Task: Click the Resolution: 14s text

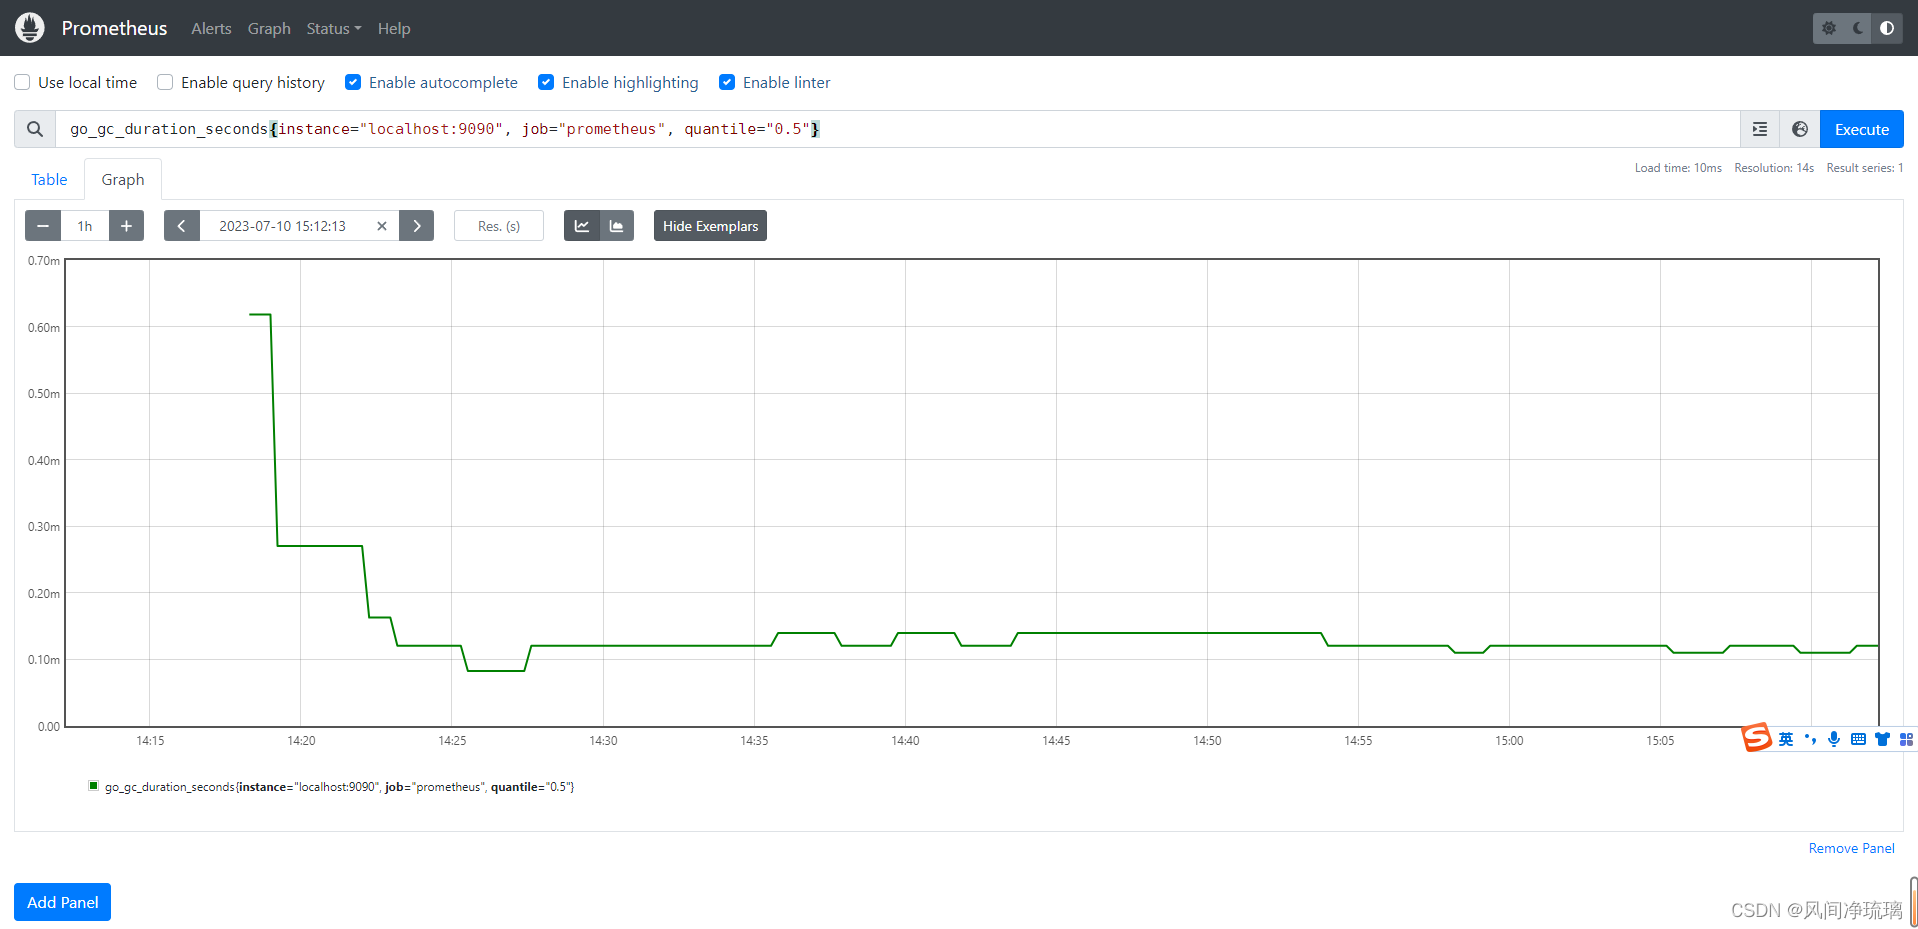Action: (x=1774, y=168)
